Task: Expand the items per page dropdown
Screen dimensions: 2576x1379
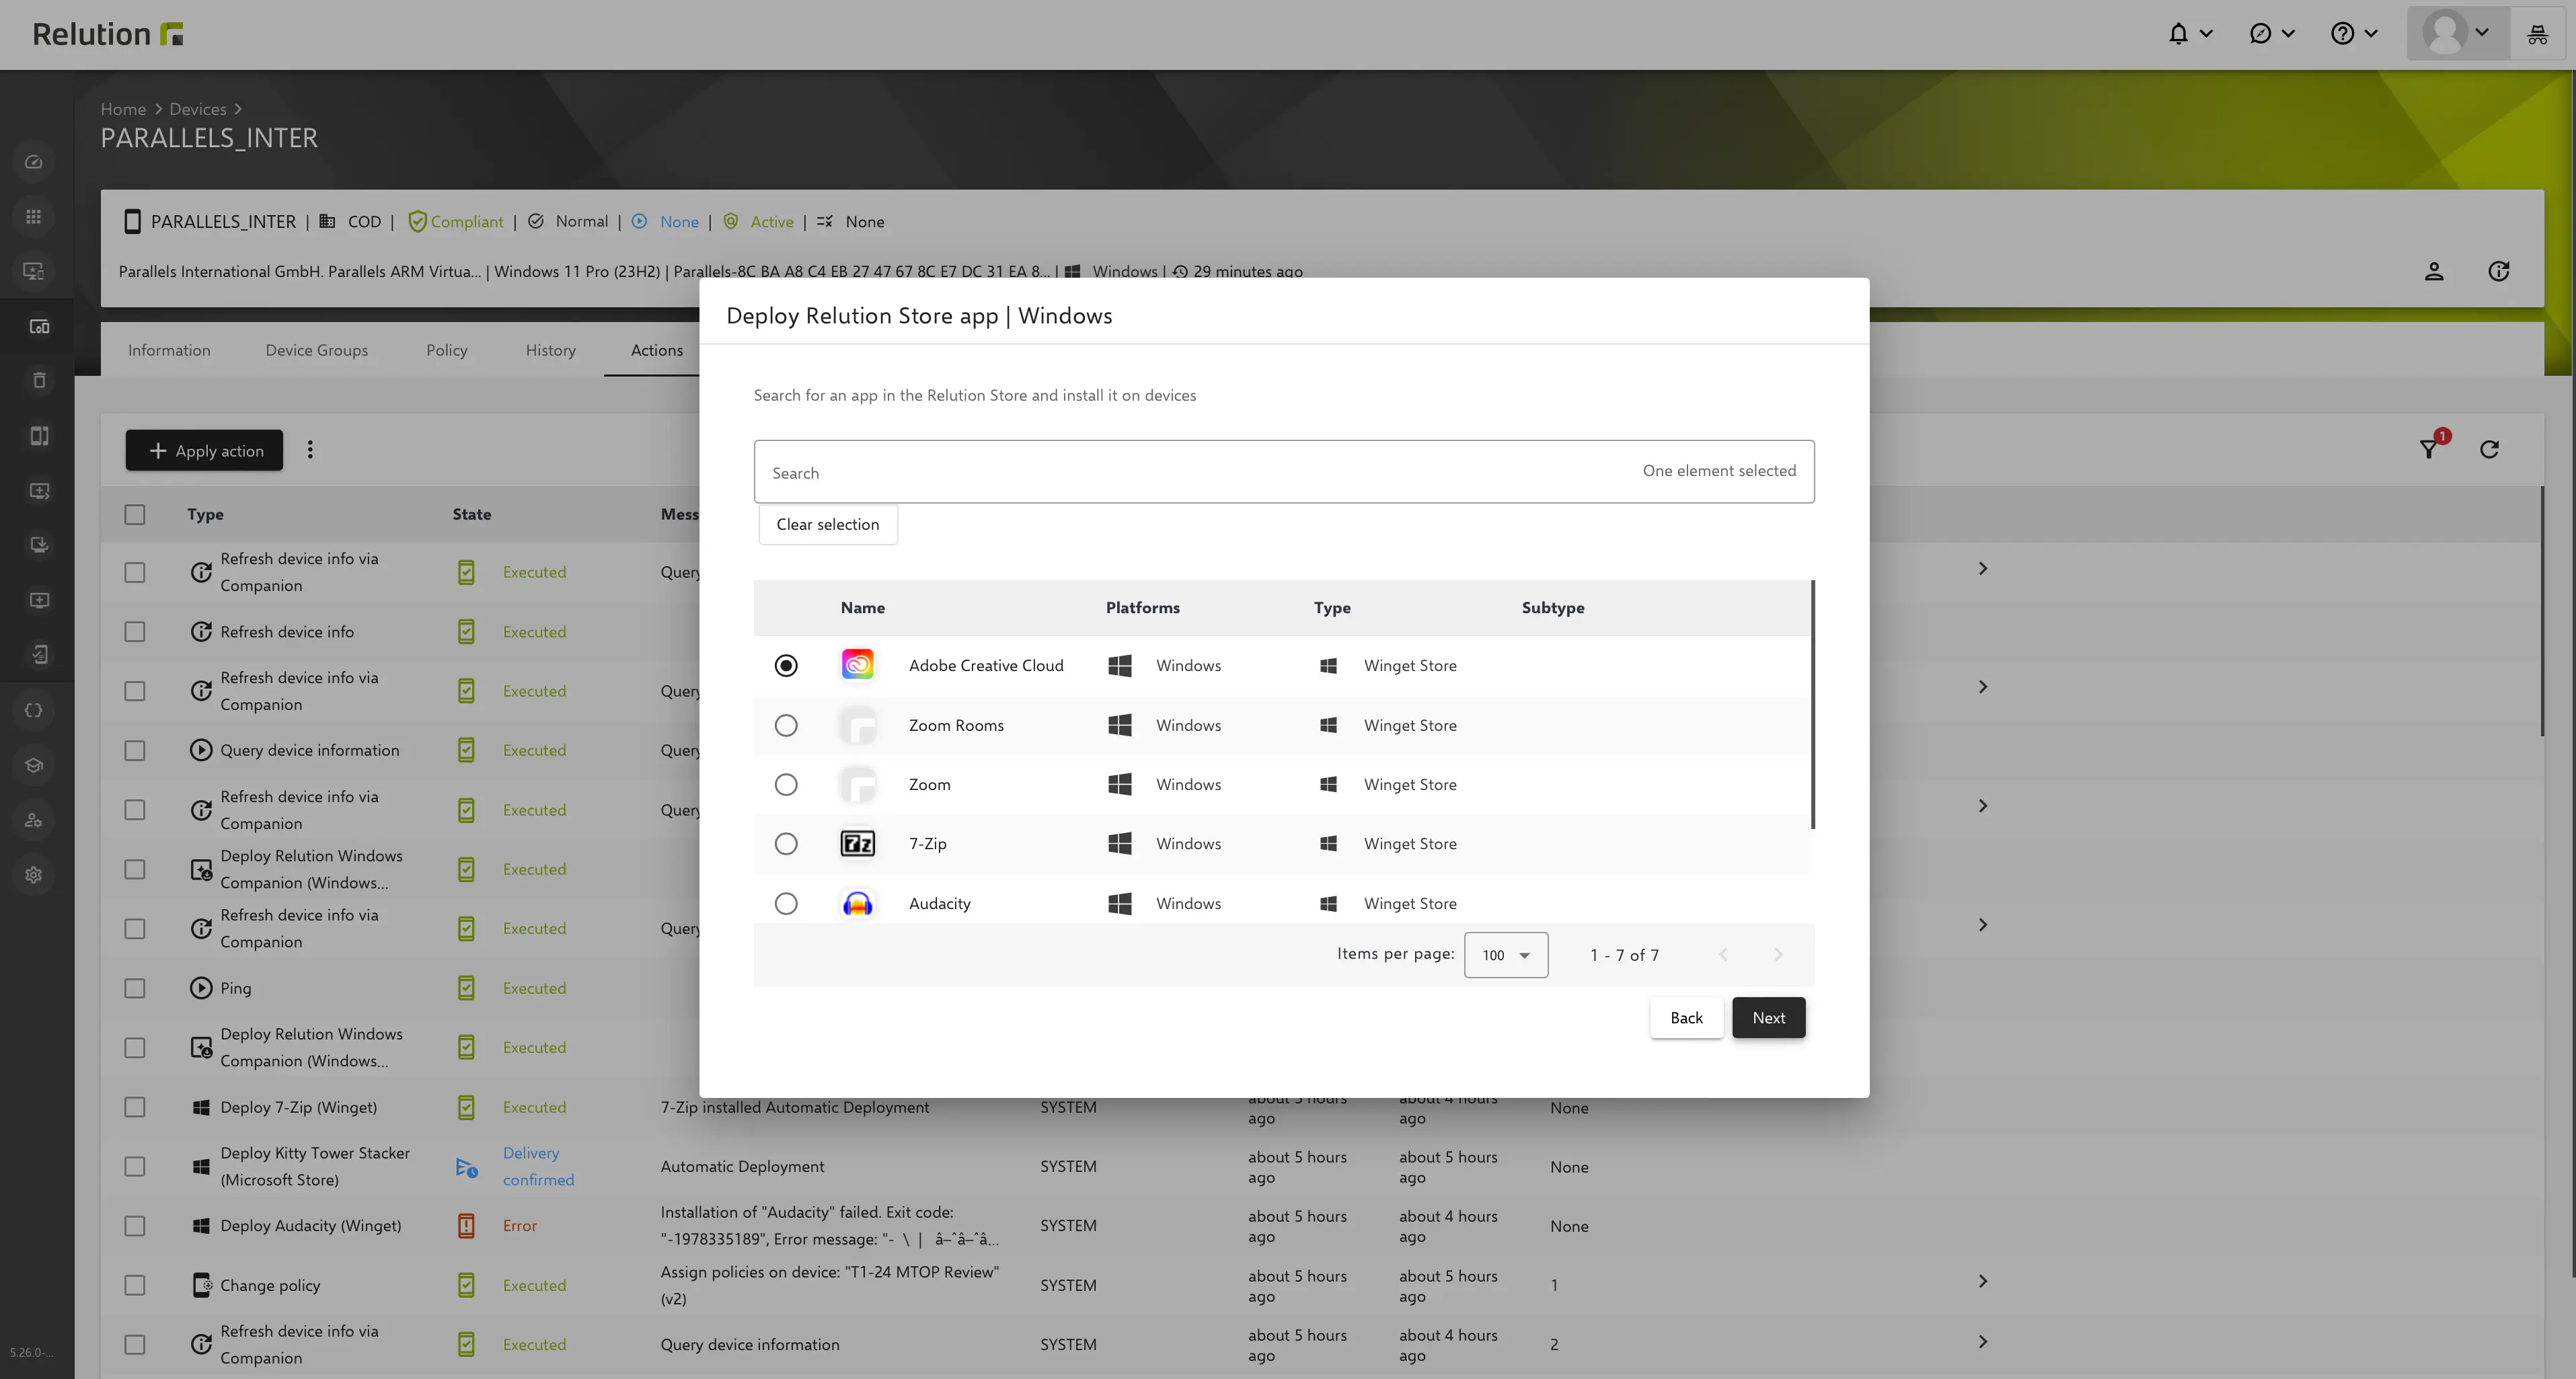Action: click(1506, 953)
